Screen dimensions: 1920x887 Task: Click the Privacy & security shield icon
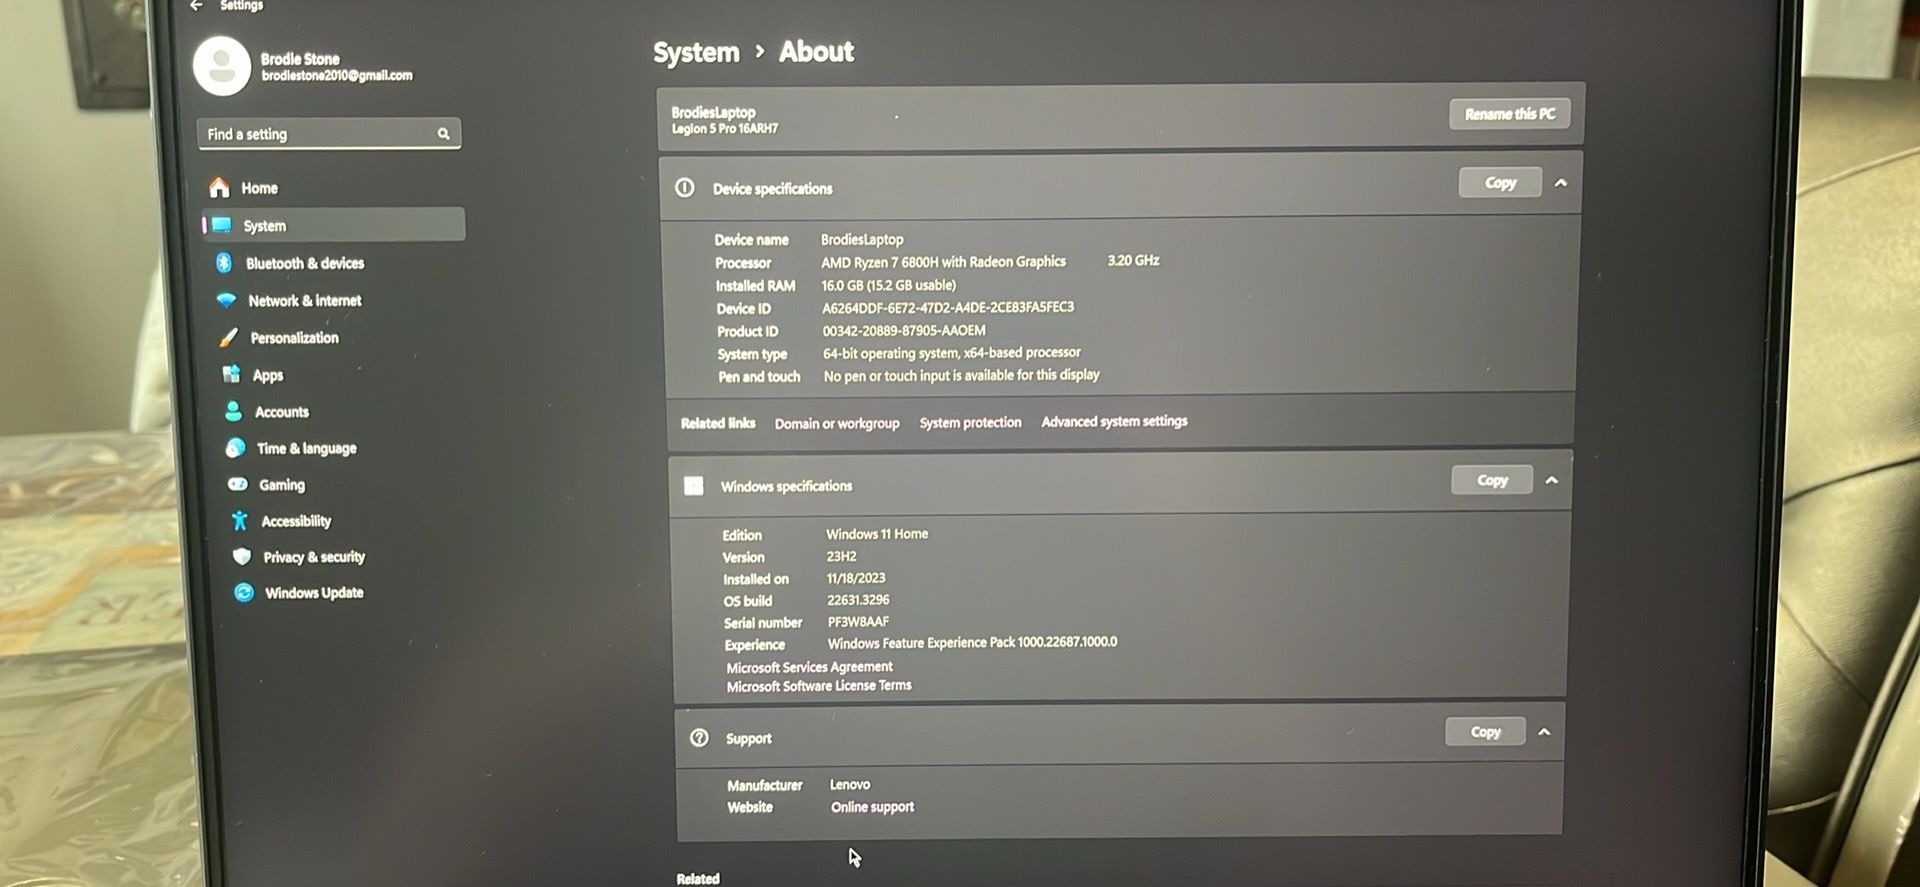coord(241,556)
